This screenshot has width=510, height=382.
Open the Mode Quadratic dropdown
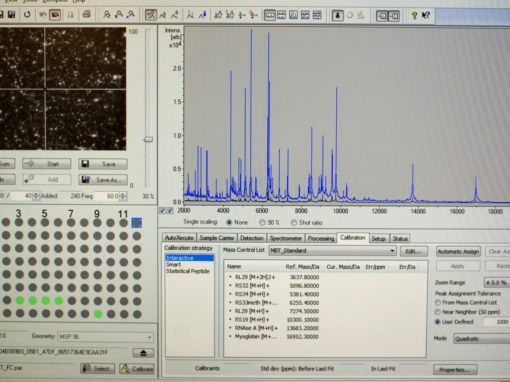tap(482, 339)
